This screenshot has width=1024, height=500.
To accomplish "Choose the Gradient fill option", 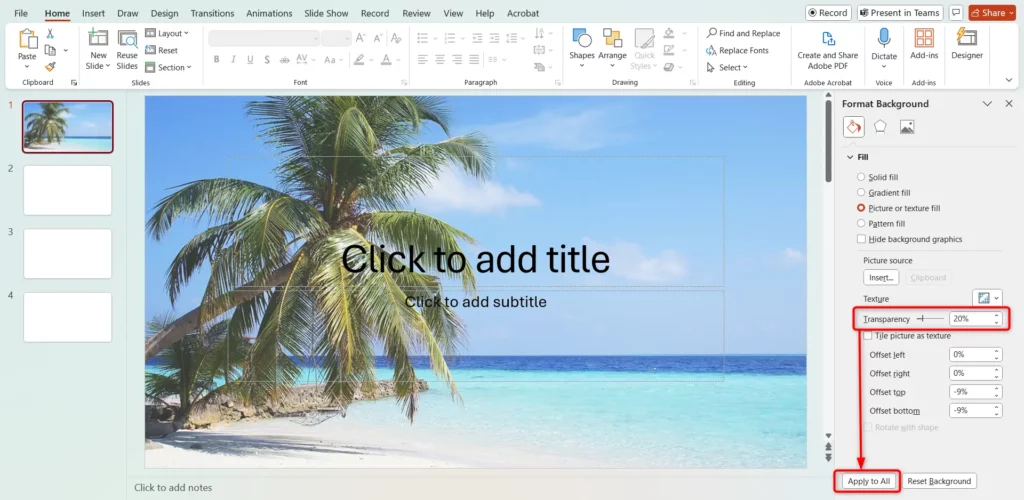I will pos(862,192).
